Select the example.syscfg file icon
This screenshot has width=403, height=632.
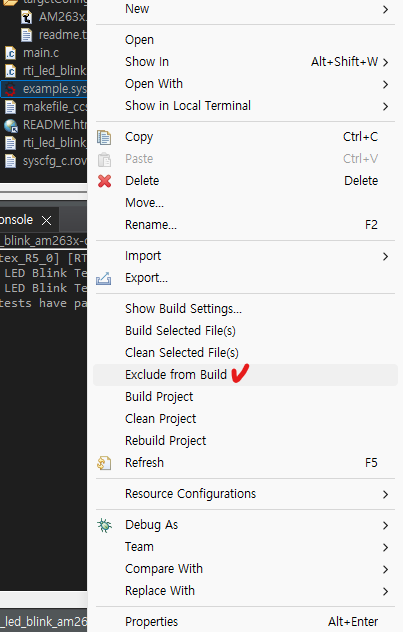pos(10,89)
